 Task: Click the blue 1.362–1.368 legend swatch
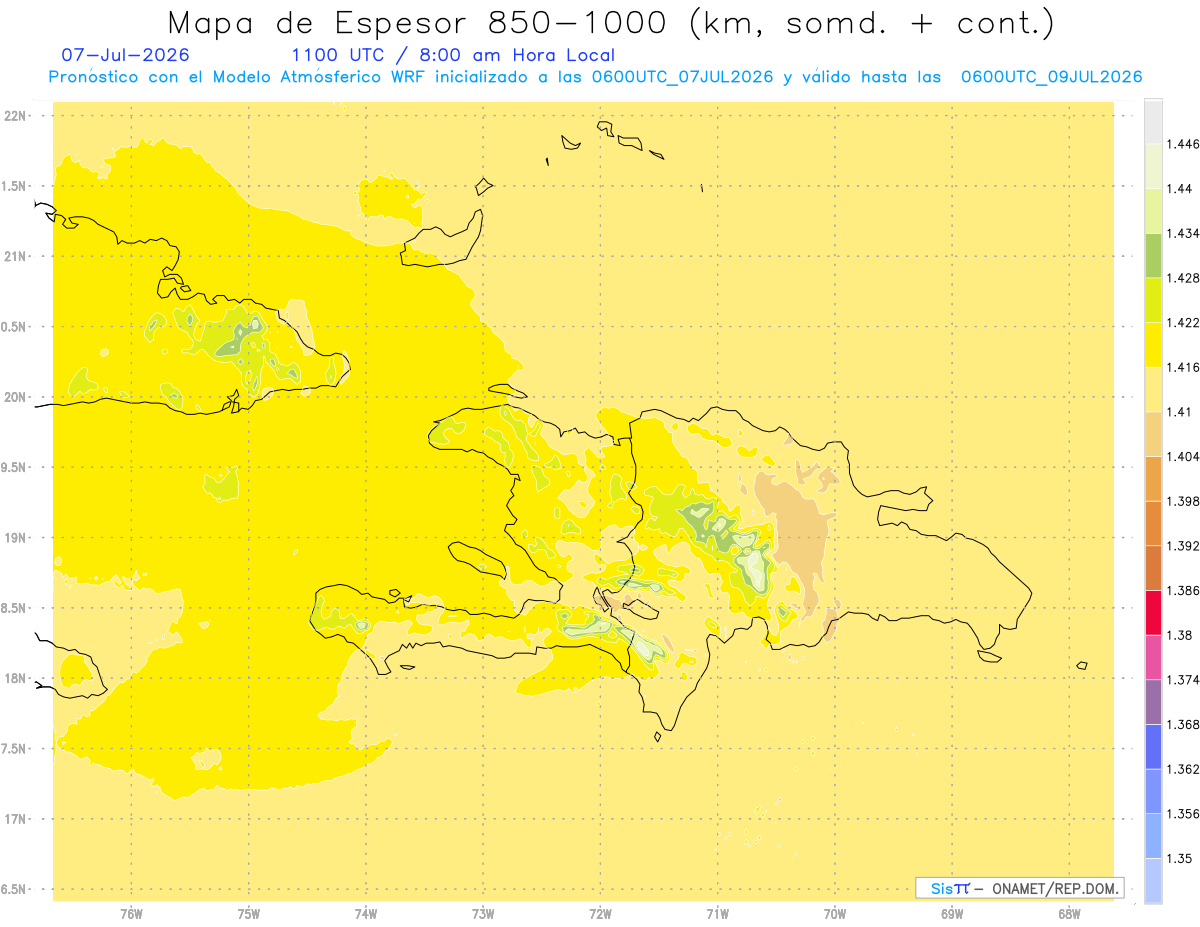(1153, 747)
